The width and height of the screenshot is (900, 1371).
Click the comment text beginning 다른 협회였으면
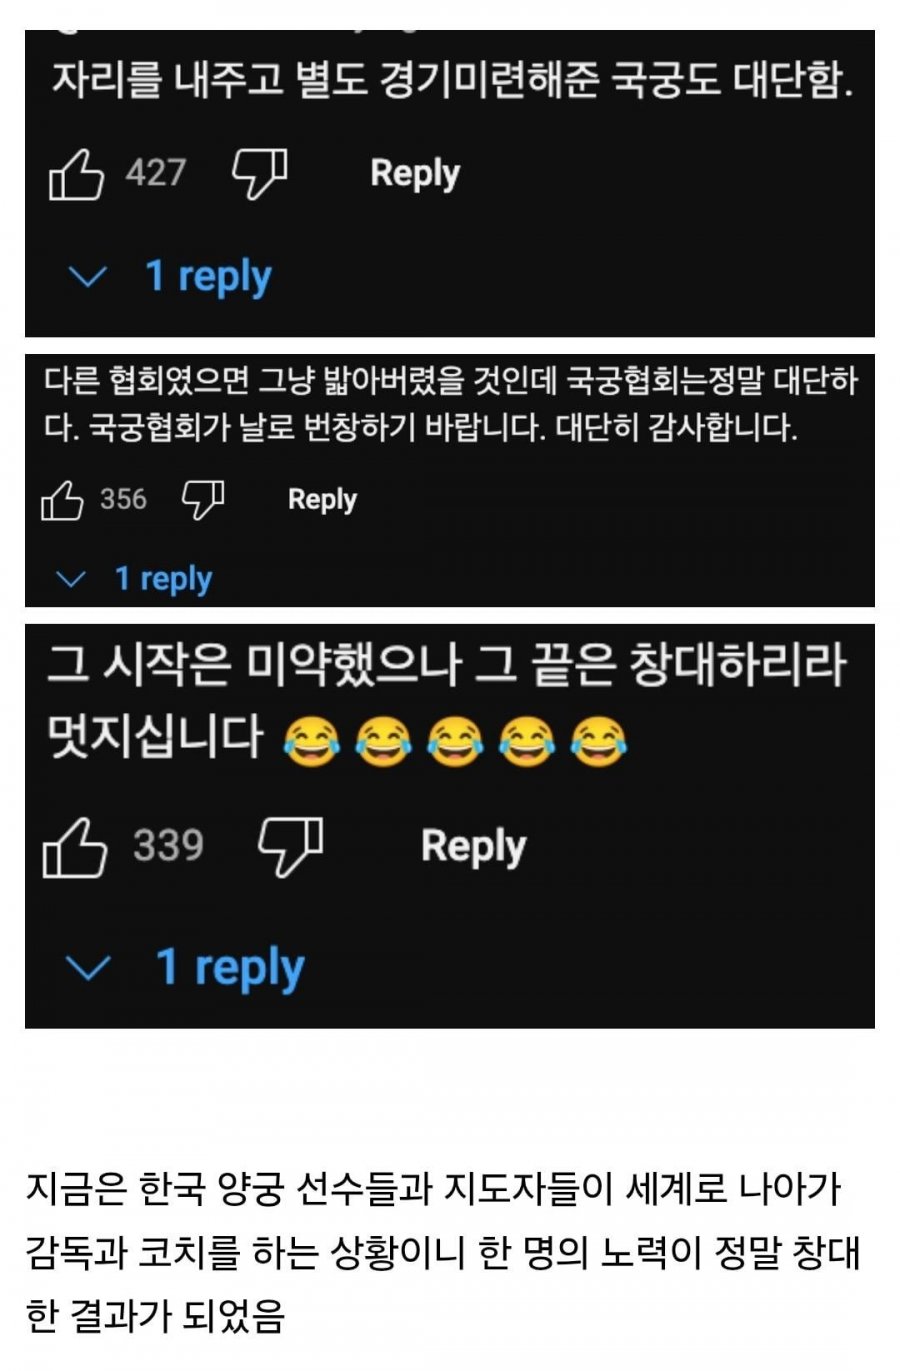coord(451,404)
